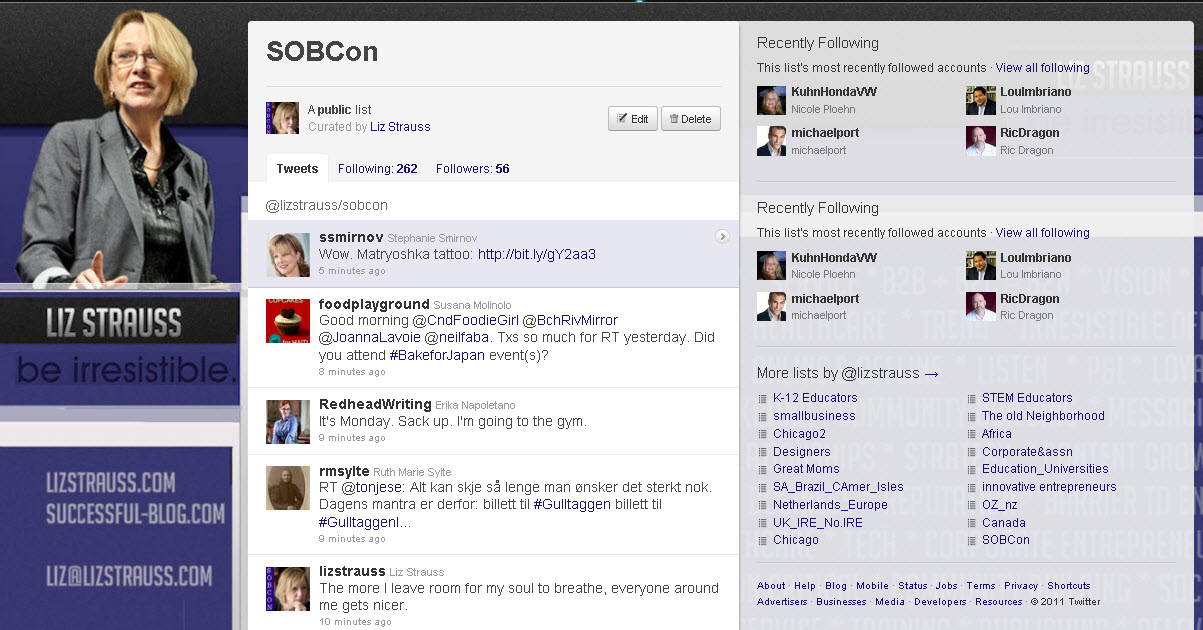Click list icon beside K-12 Educators

tap(763, 399)
